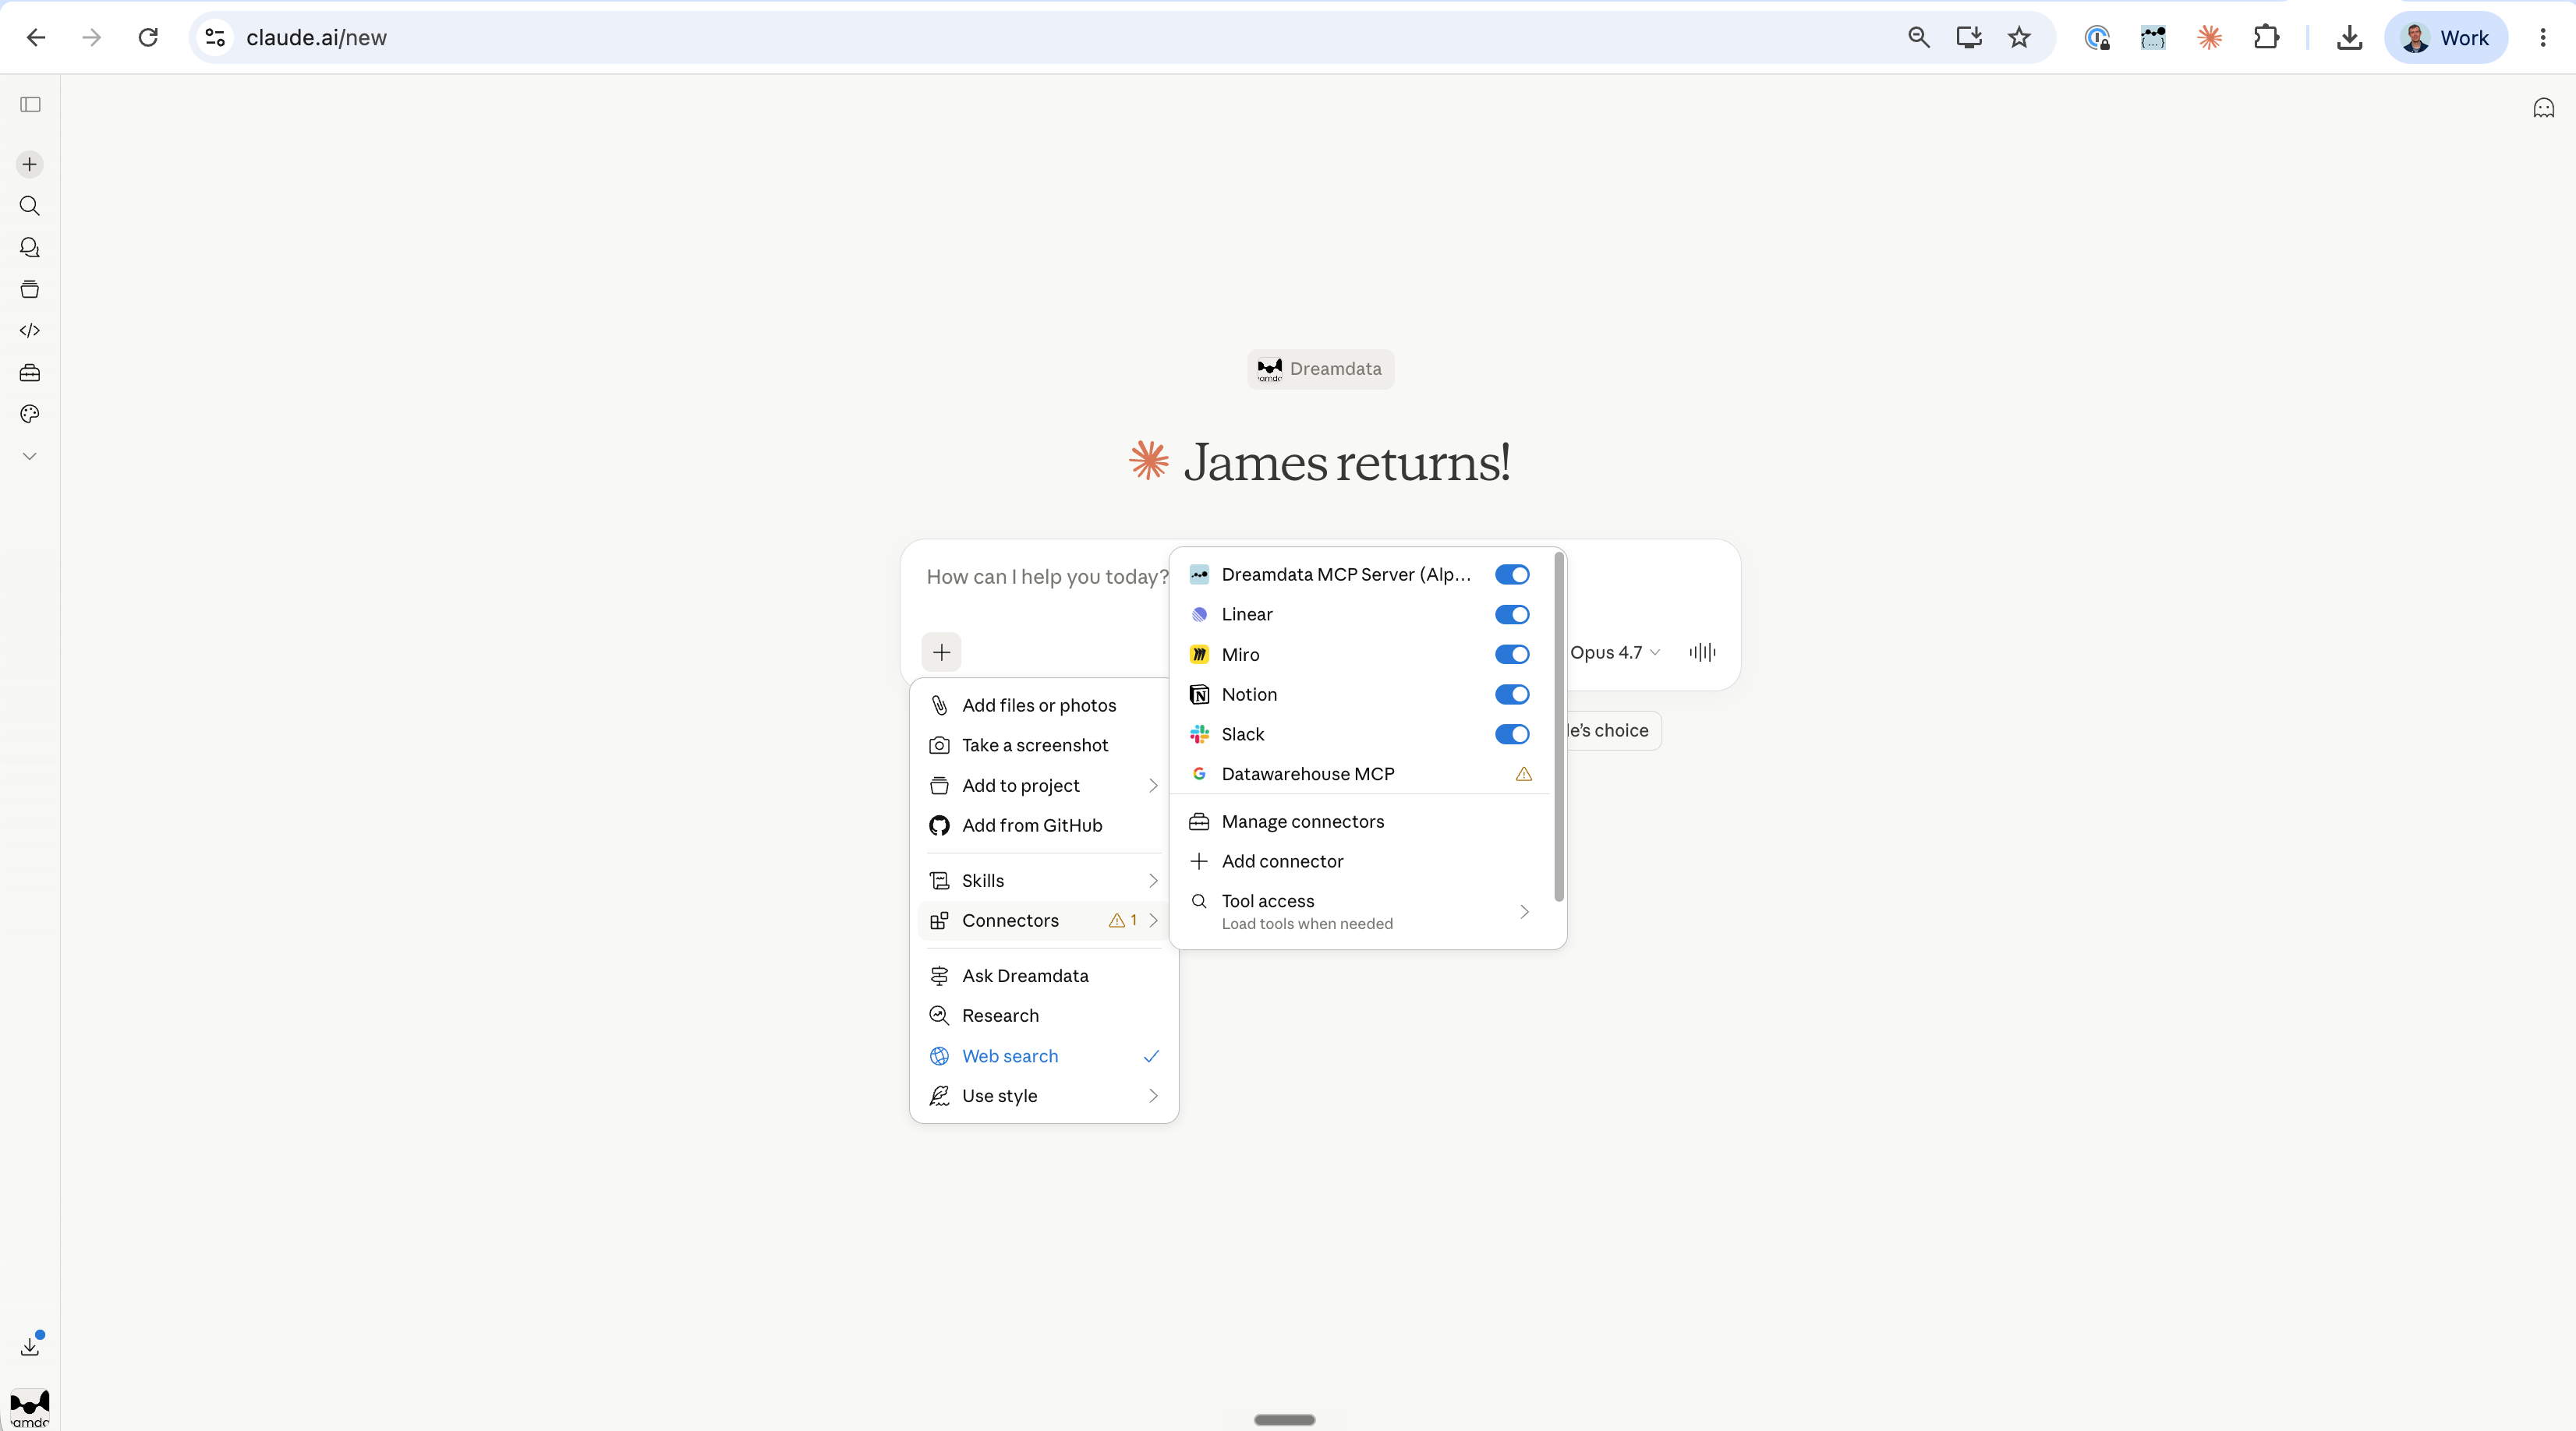Click the Datawarehouse MCP connector row
2576x1431 pixels.
tap(1360, 774)
